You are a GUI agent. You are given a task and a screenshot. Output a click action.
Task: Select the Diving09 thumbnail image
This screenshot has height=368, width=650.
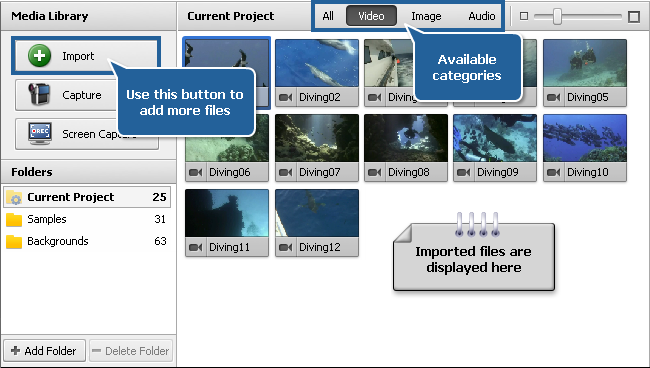coord(495,138)
